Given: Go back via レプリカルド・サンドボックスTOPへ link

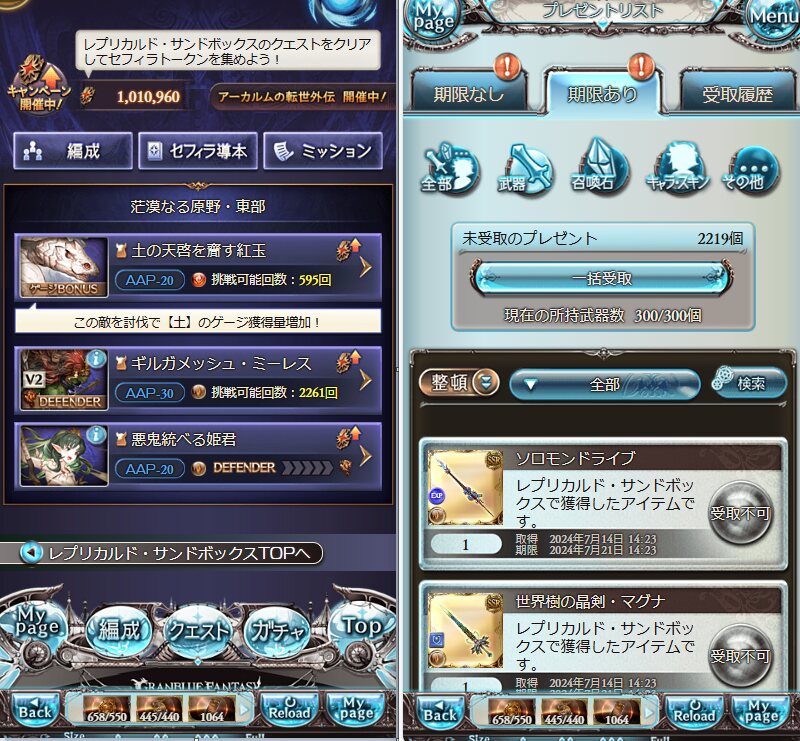Looking at the screenshot, I should [x=162, y=553].
